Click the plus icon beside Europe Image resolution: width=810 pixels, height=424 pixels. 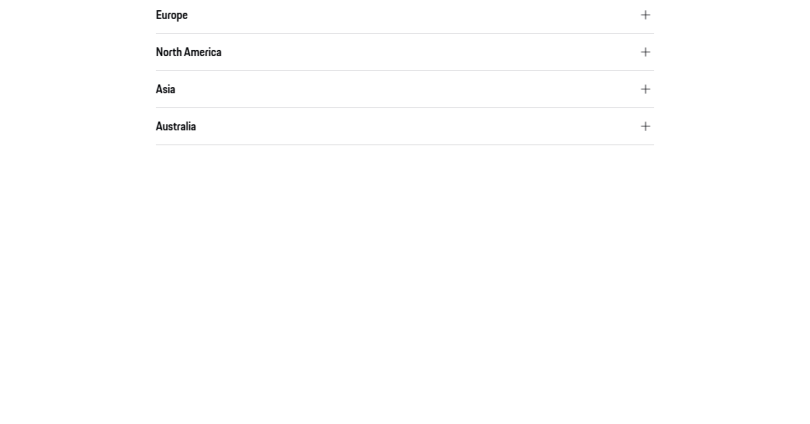(x=645, y=15)
